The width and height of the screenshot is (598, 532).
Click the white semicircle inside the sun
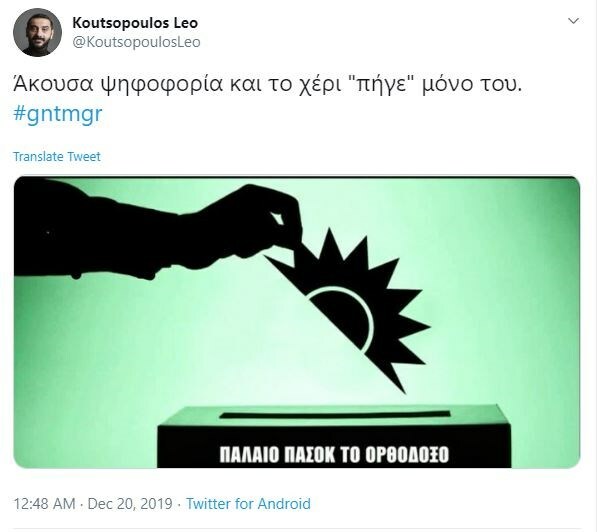click(x=349, y=313)
